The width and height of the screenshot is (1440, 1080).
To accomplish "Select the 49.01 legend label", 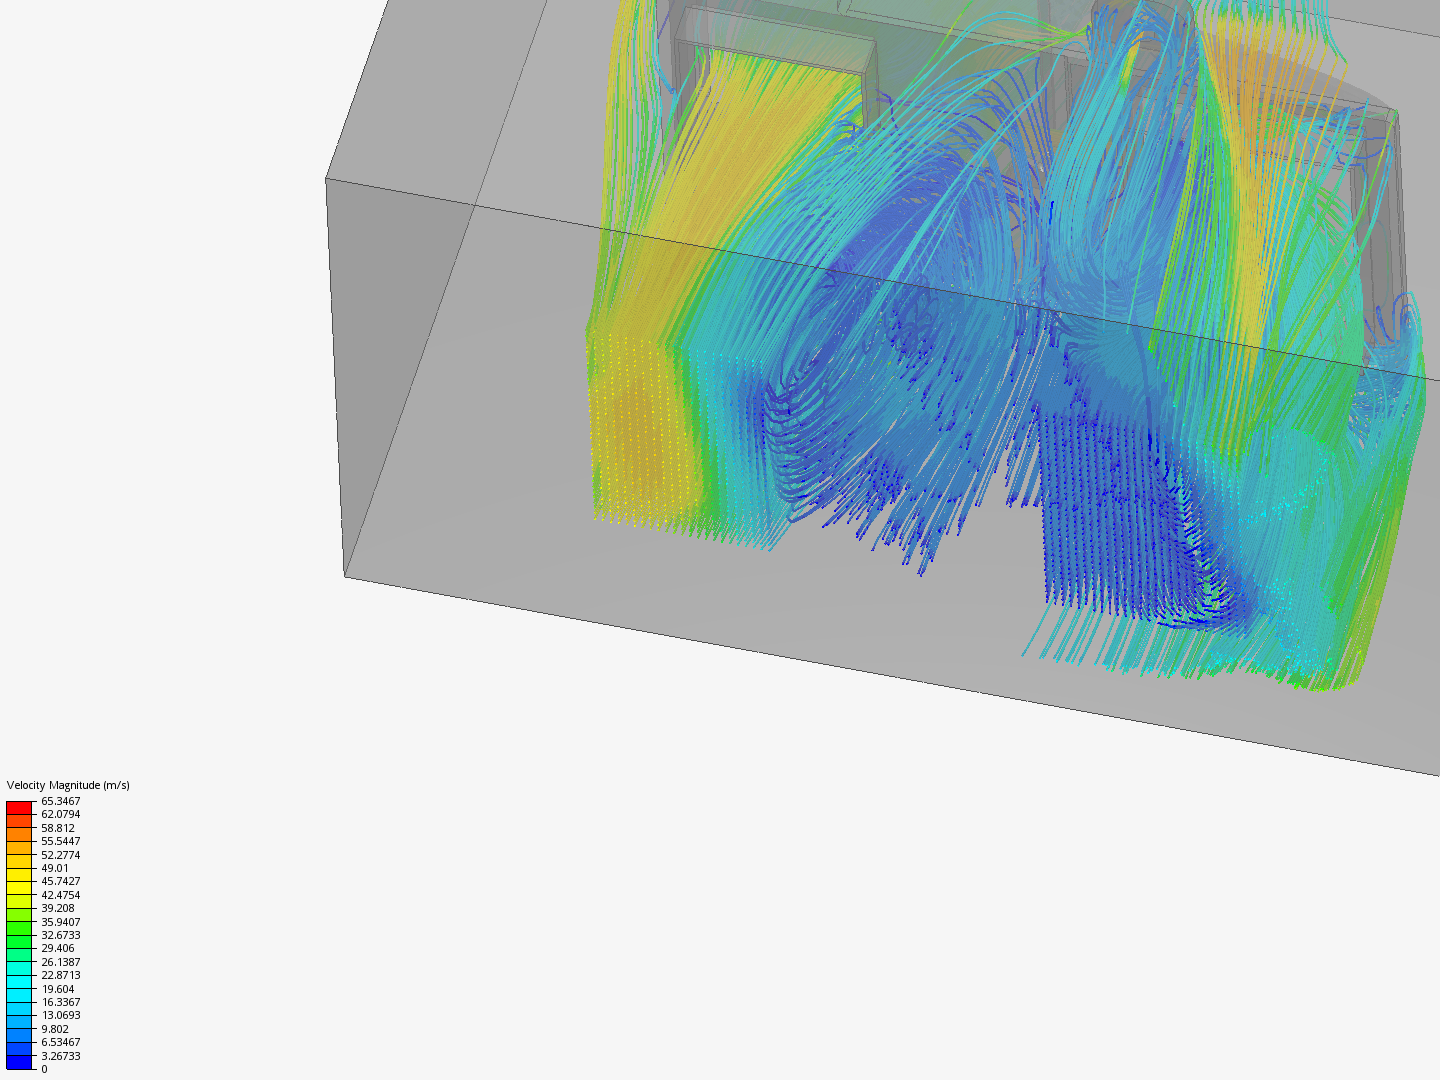I will point(55,868).
